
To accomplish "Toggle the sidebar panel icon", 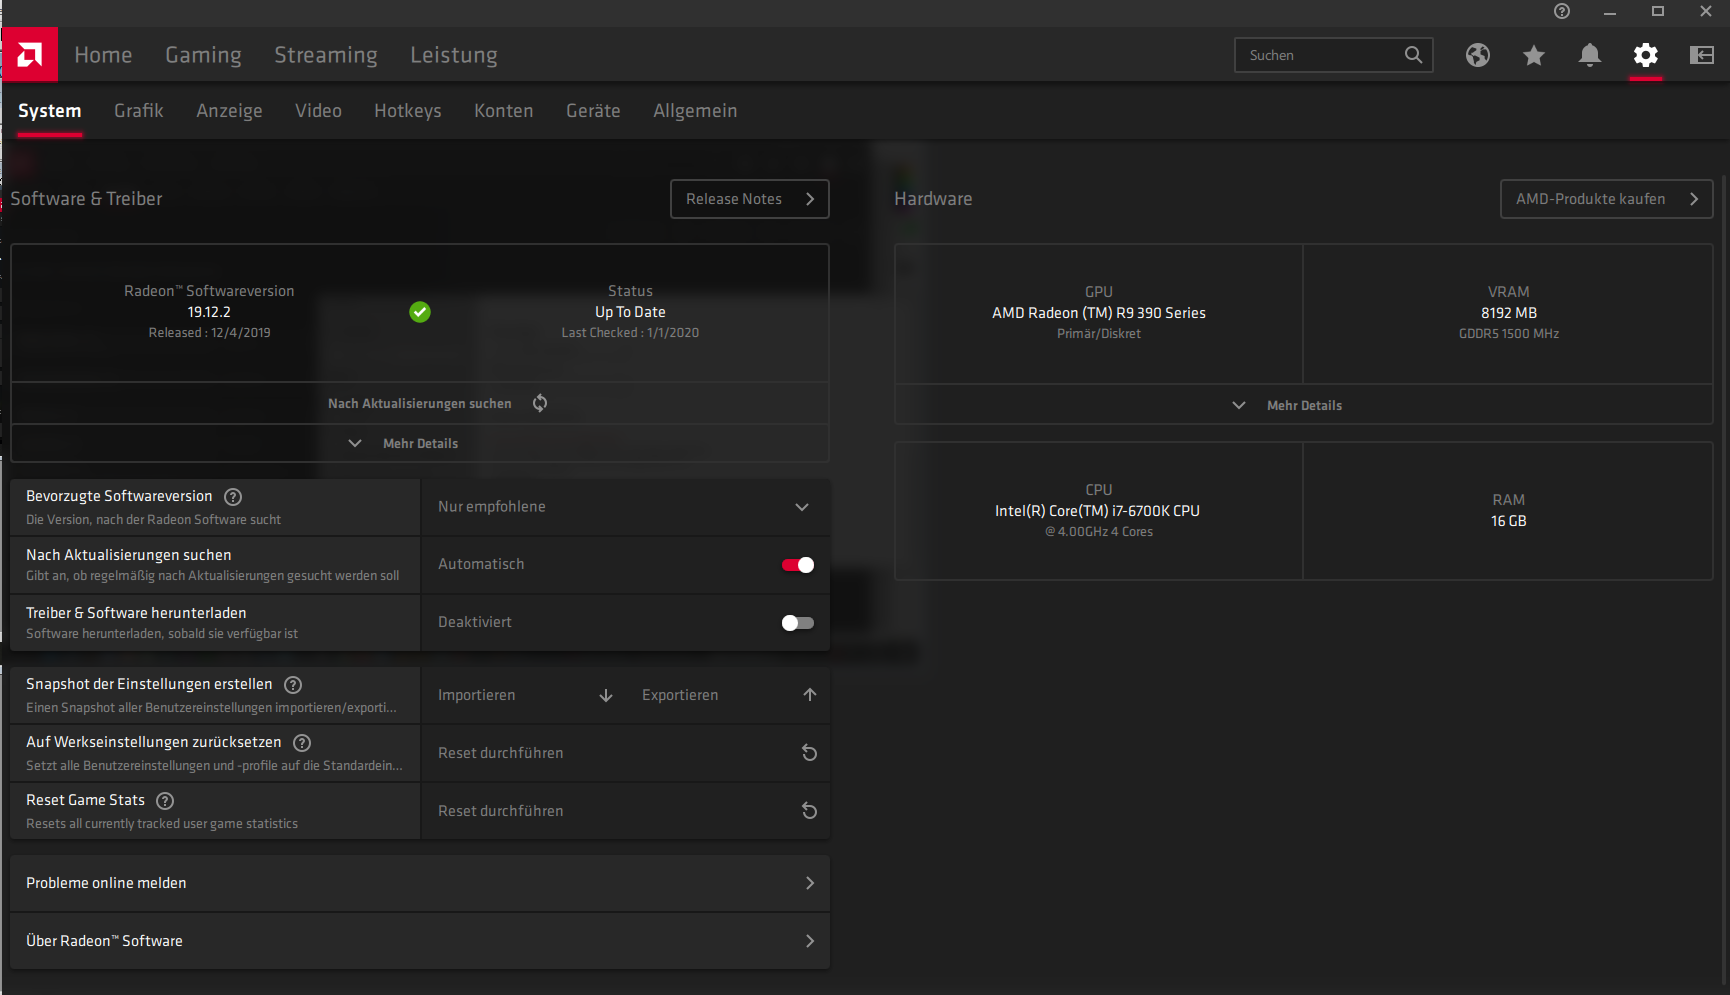I will tap(1702, 55).
